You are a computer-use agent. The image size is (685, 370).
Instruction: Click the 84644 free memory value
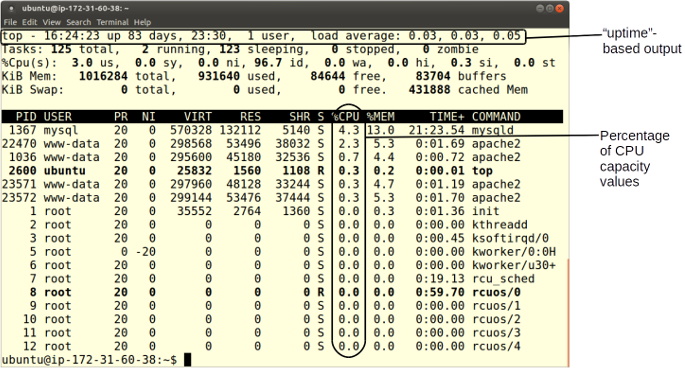(x=328, y=76)
